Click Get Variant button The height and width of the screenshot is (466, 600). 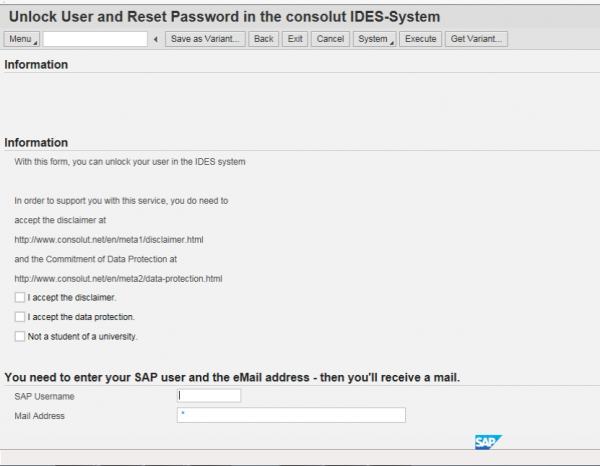pyautogui.click(x=476, y=39)
